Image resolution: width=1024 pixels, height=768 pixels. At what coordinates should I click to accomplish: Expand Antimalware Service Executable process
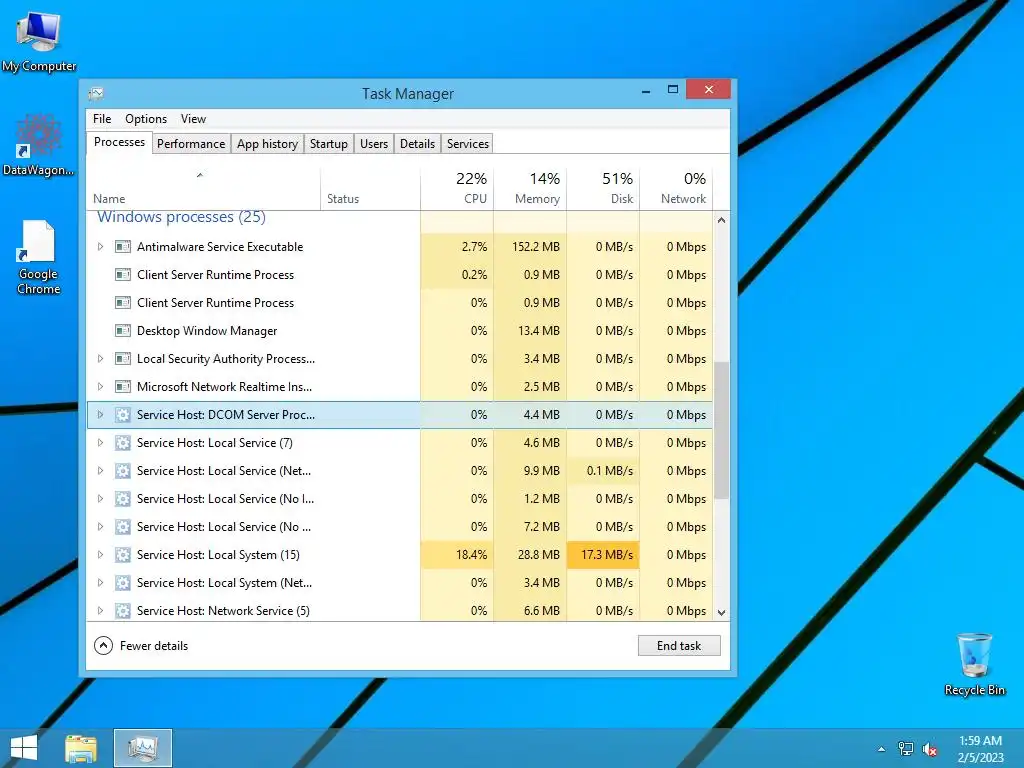[x=101, y=247]
